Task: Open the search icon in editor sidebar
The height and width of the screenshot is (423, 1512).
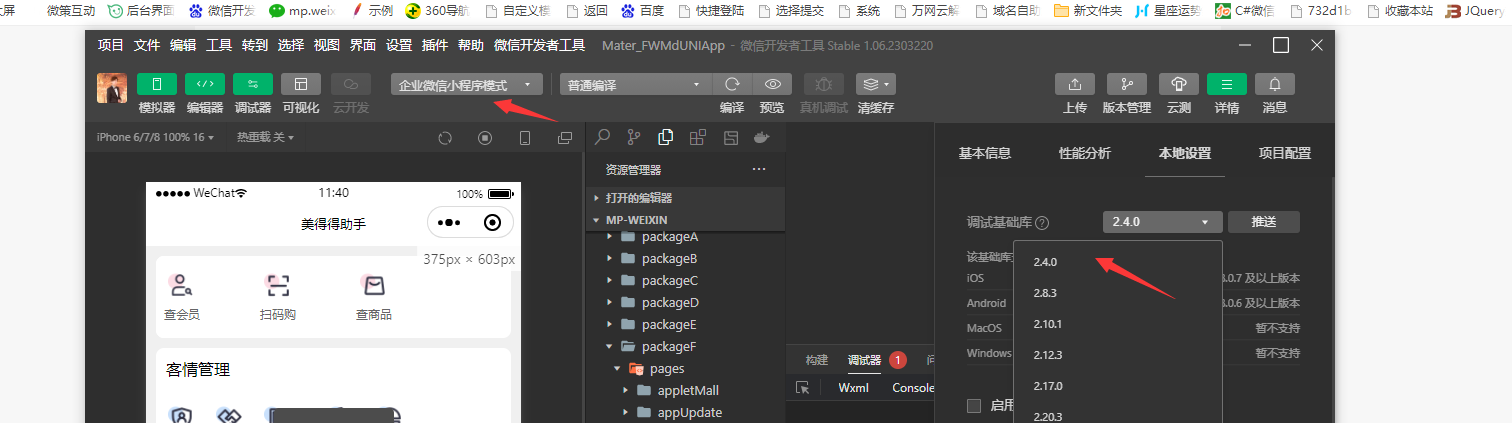Action: (603, 137)
